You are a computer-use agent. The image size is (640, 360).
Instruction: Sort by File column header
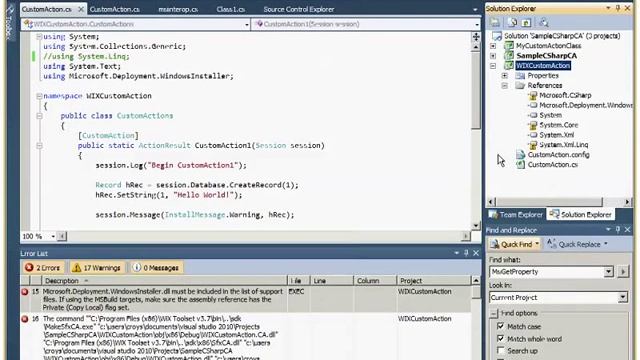click(298, 280)
